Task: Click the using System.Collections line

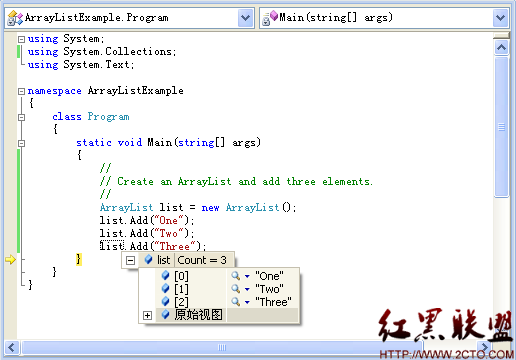Action: point(102,52)
